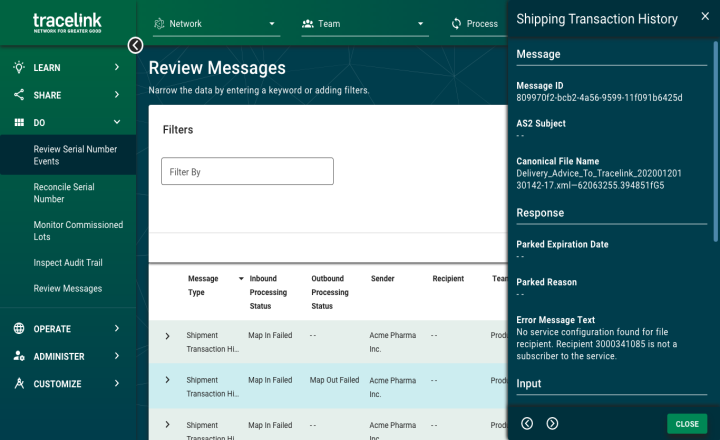Expand the Customize menu chevron
720x440 pixels.
pyautogui.click(x=117, y=383)
